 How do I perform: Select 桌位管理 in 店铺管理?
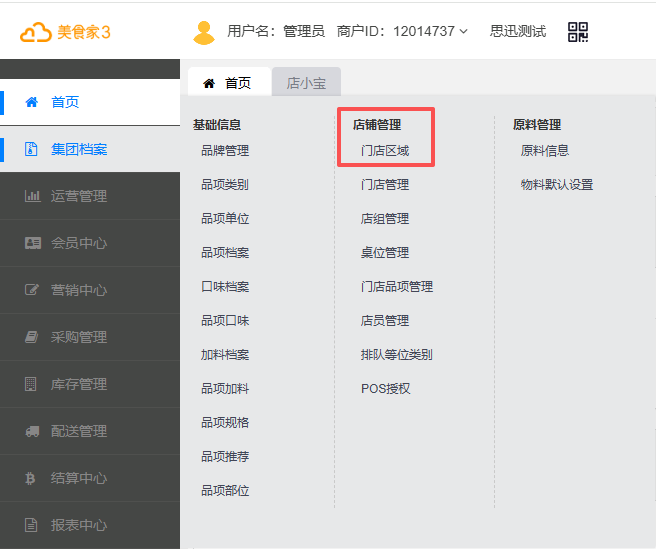click(385, 253)
